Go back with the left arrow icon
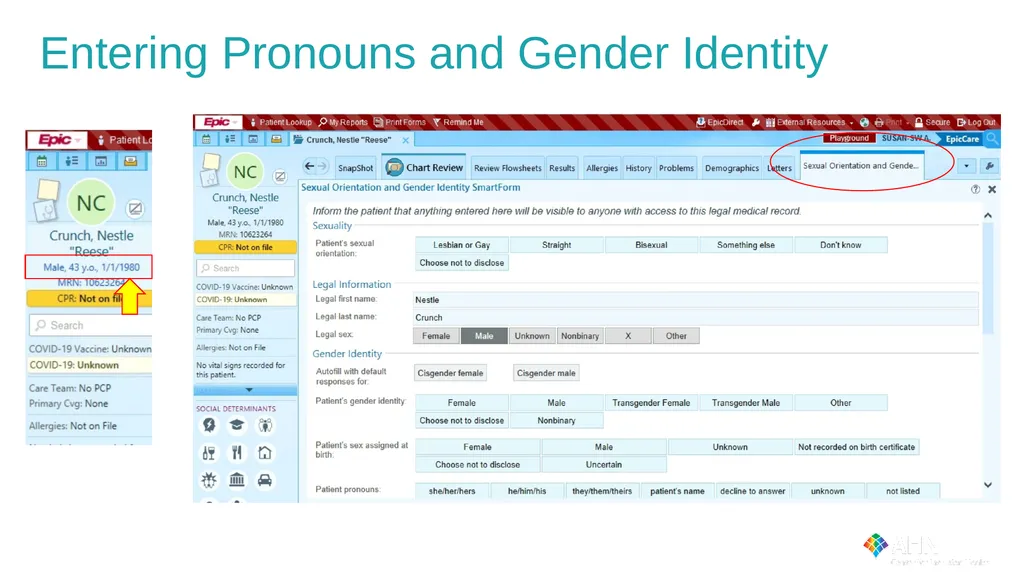 [310, 167]
